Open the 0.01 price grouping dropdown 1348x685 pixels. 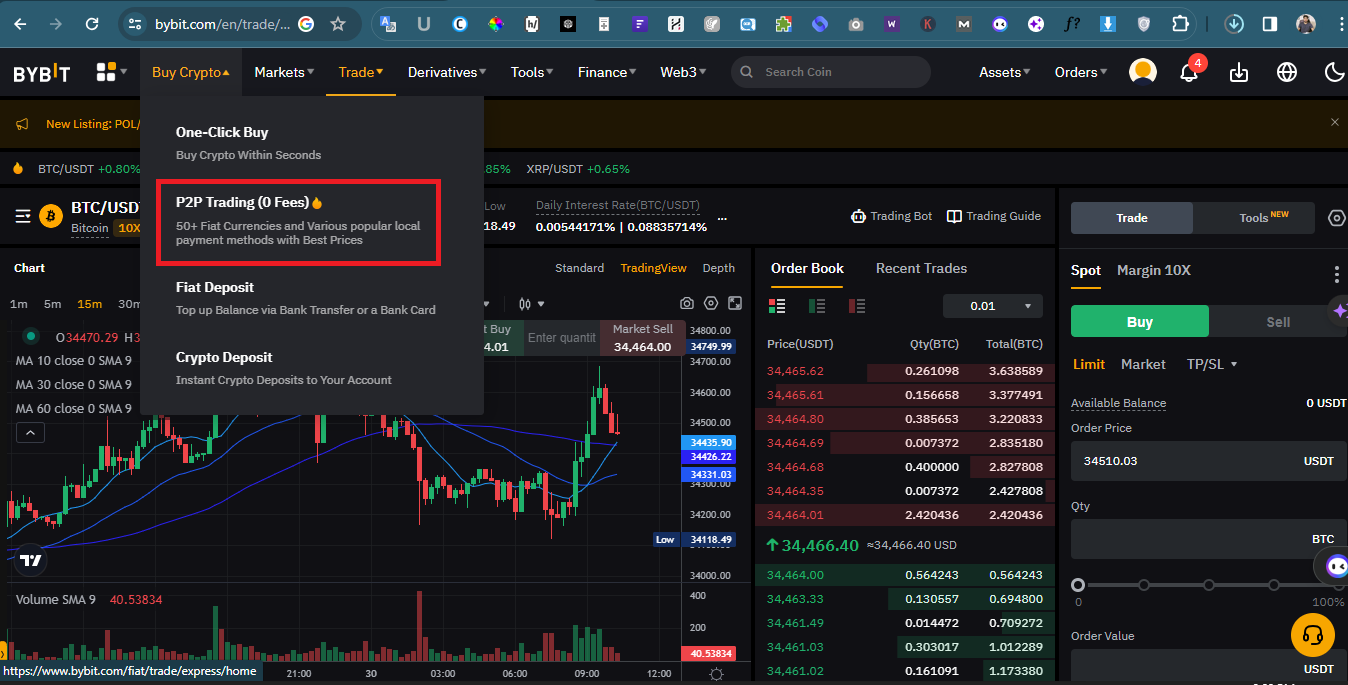point(993,306)
